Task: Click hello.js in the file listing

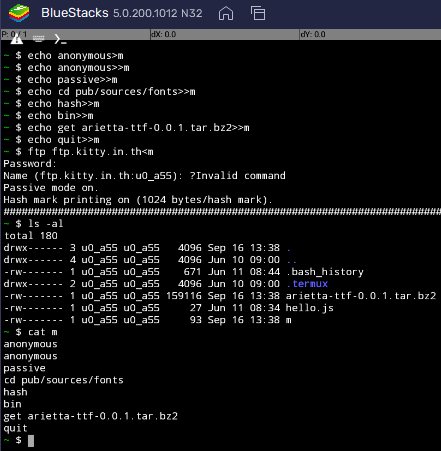Action: click(309, 308)
